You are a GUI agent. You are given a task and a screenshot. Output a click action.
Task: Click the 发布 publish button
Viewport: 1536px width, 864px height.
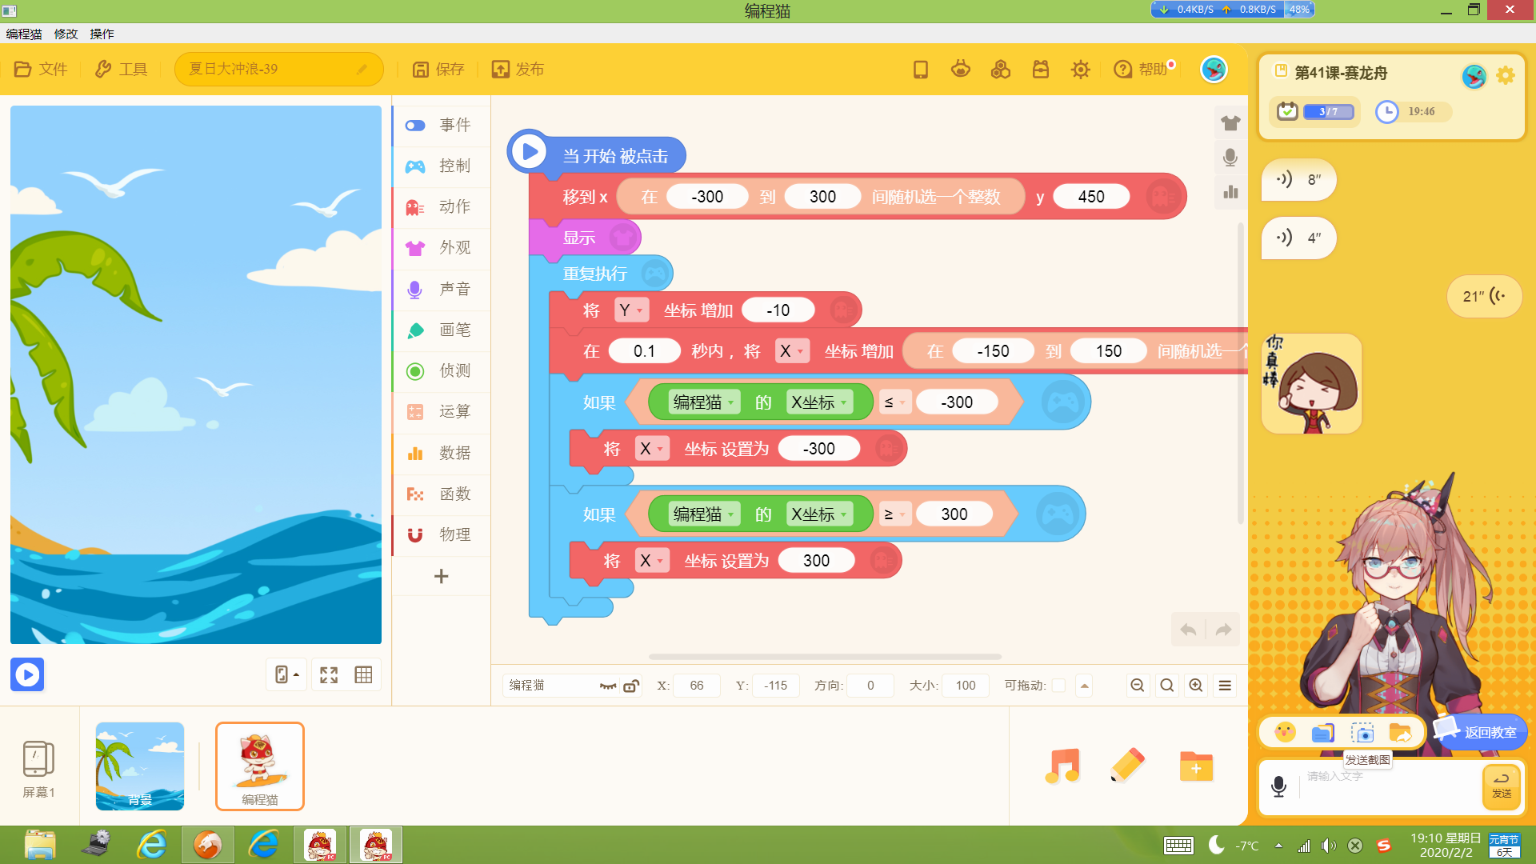point(518,69)
